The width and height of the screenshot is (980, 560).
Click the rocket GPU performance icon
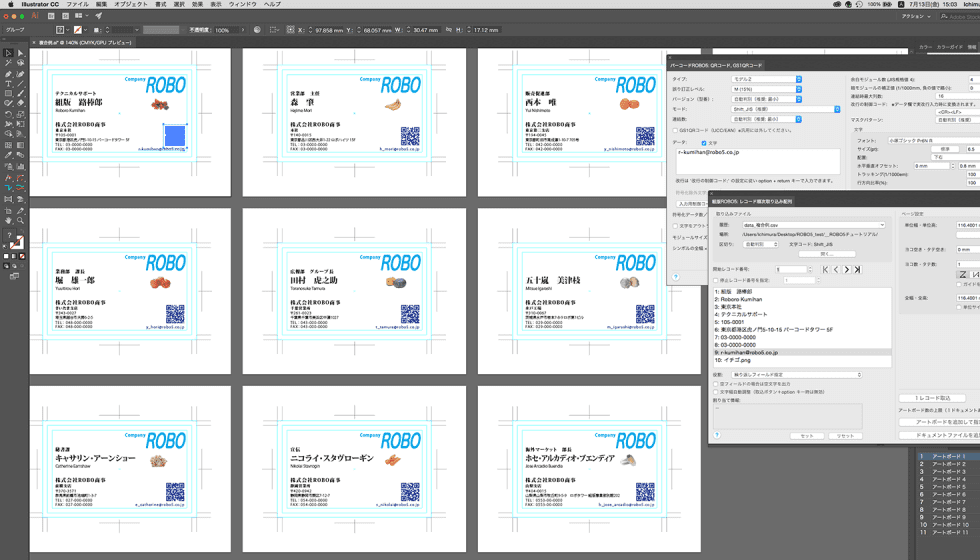tap(99, 16)
